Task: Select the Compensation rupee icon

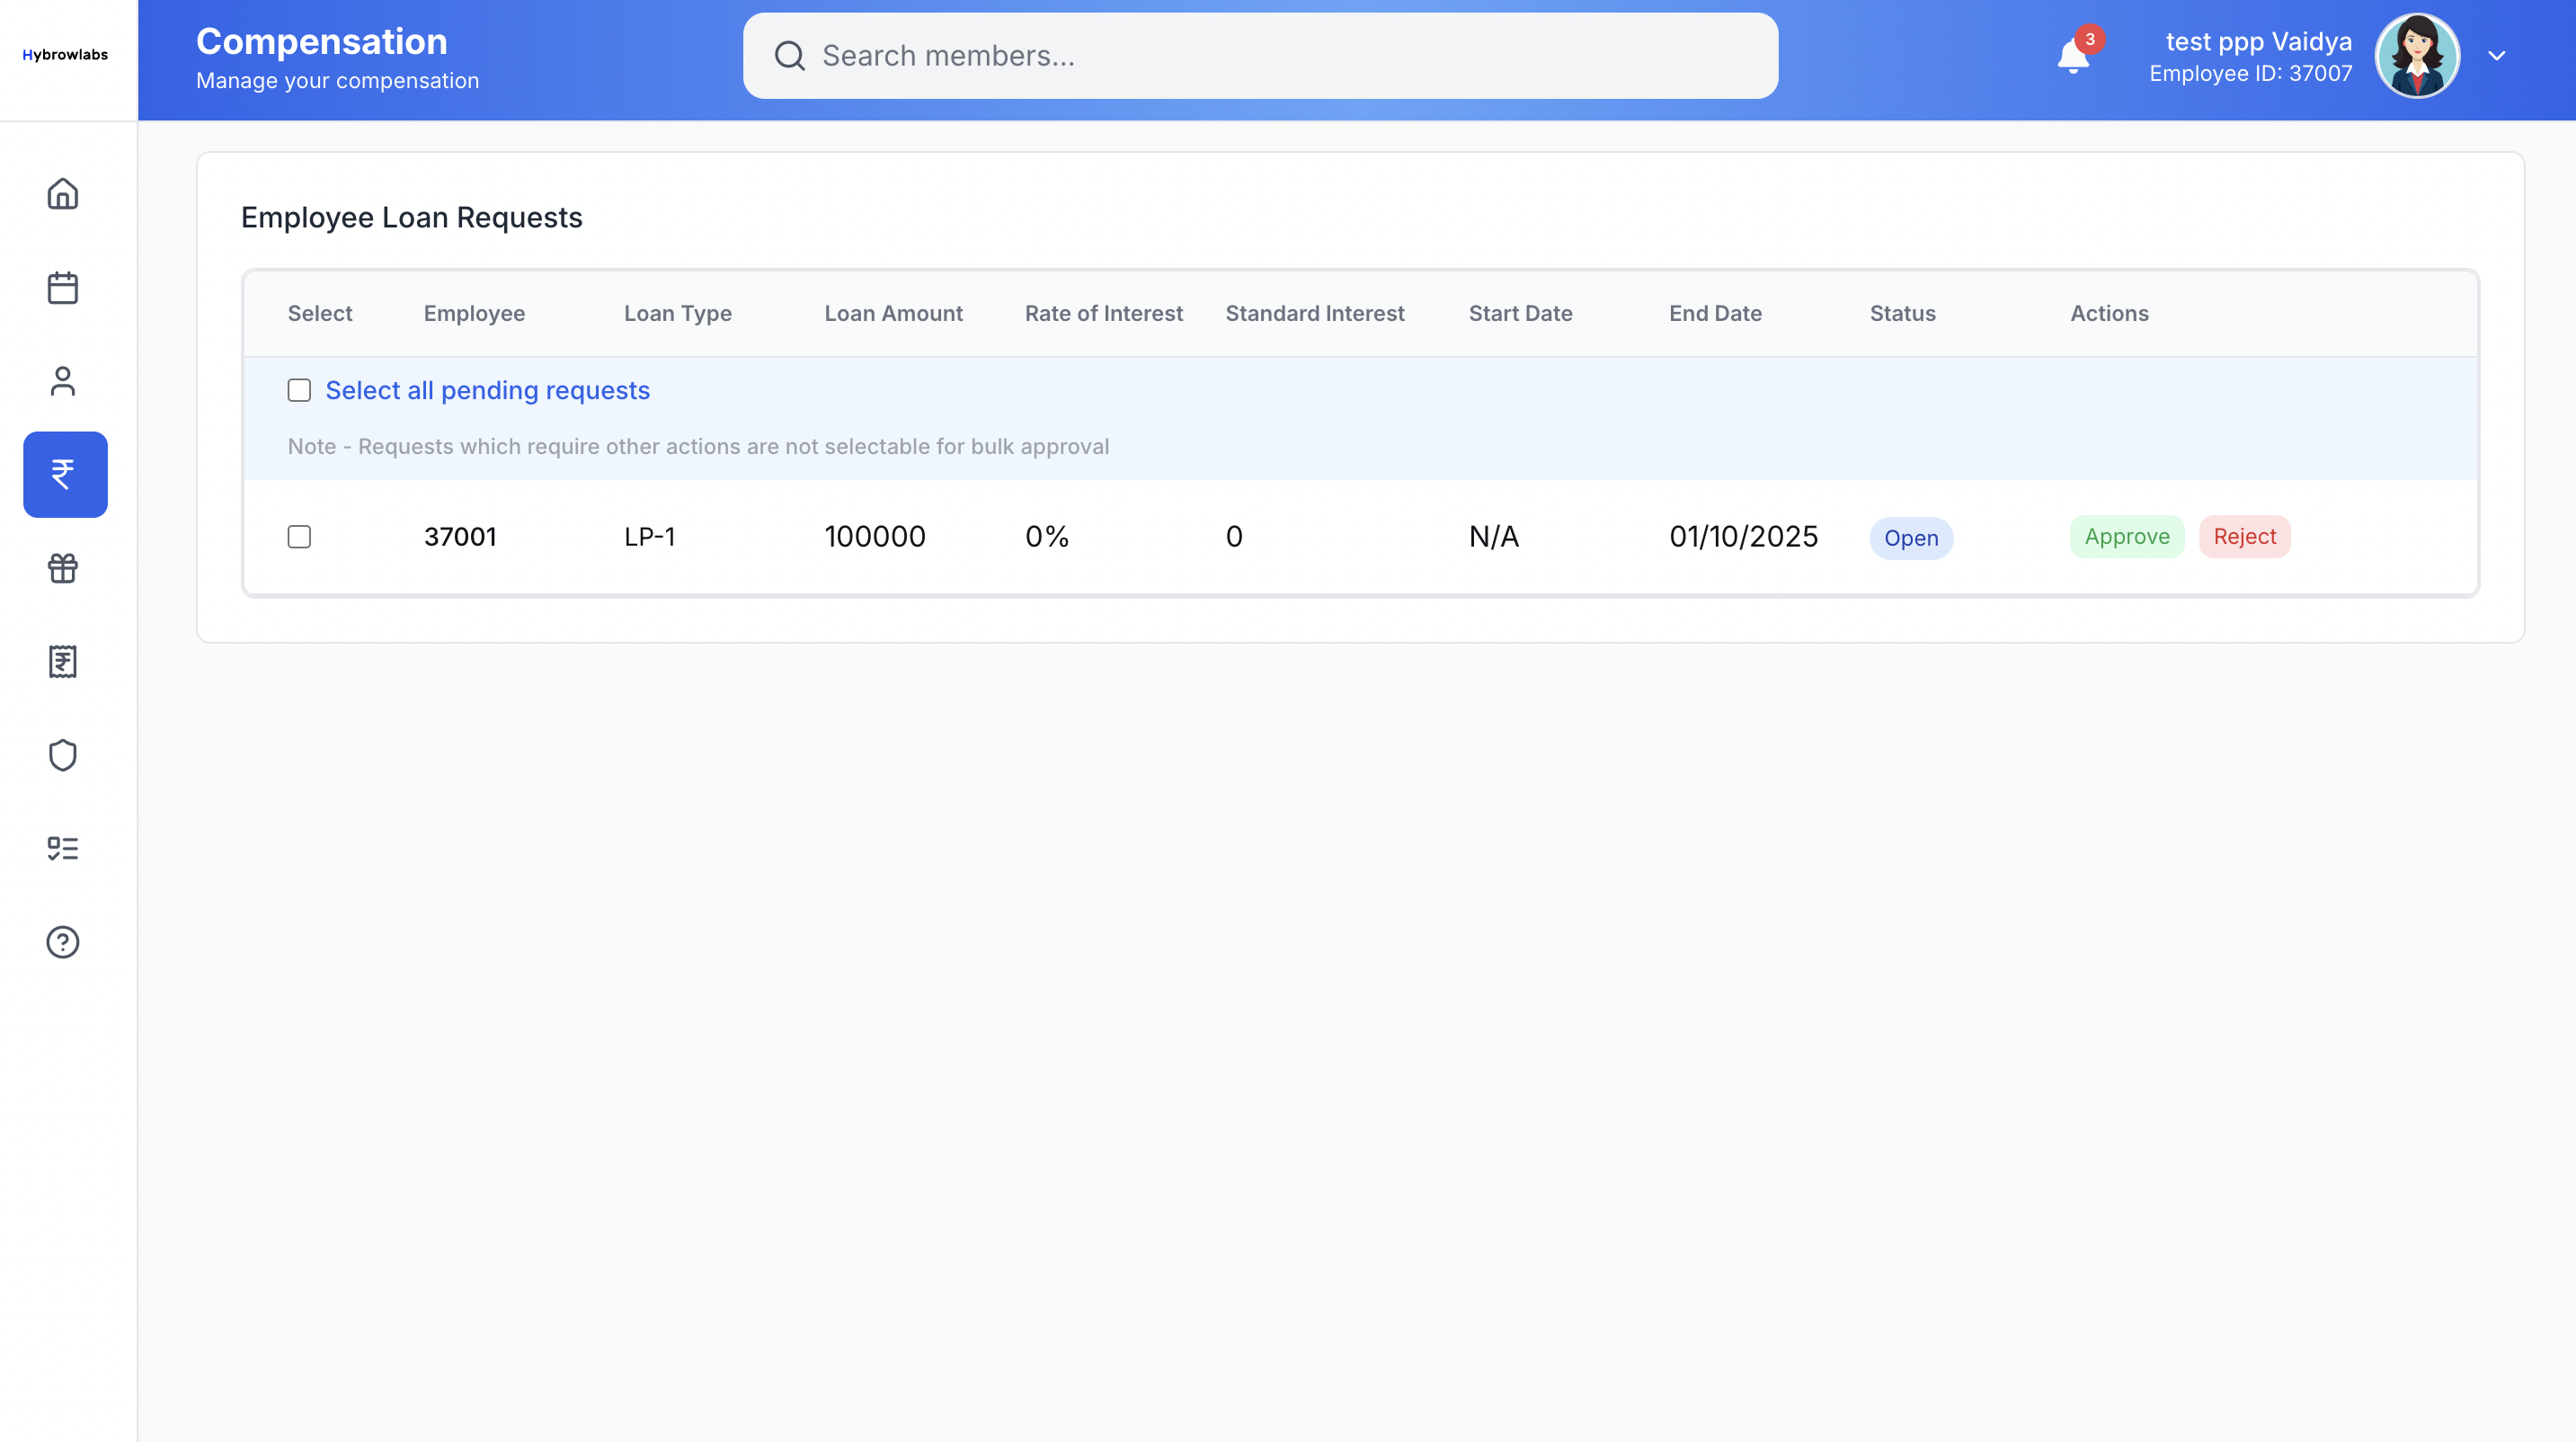Action: (x=64, y=474)
